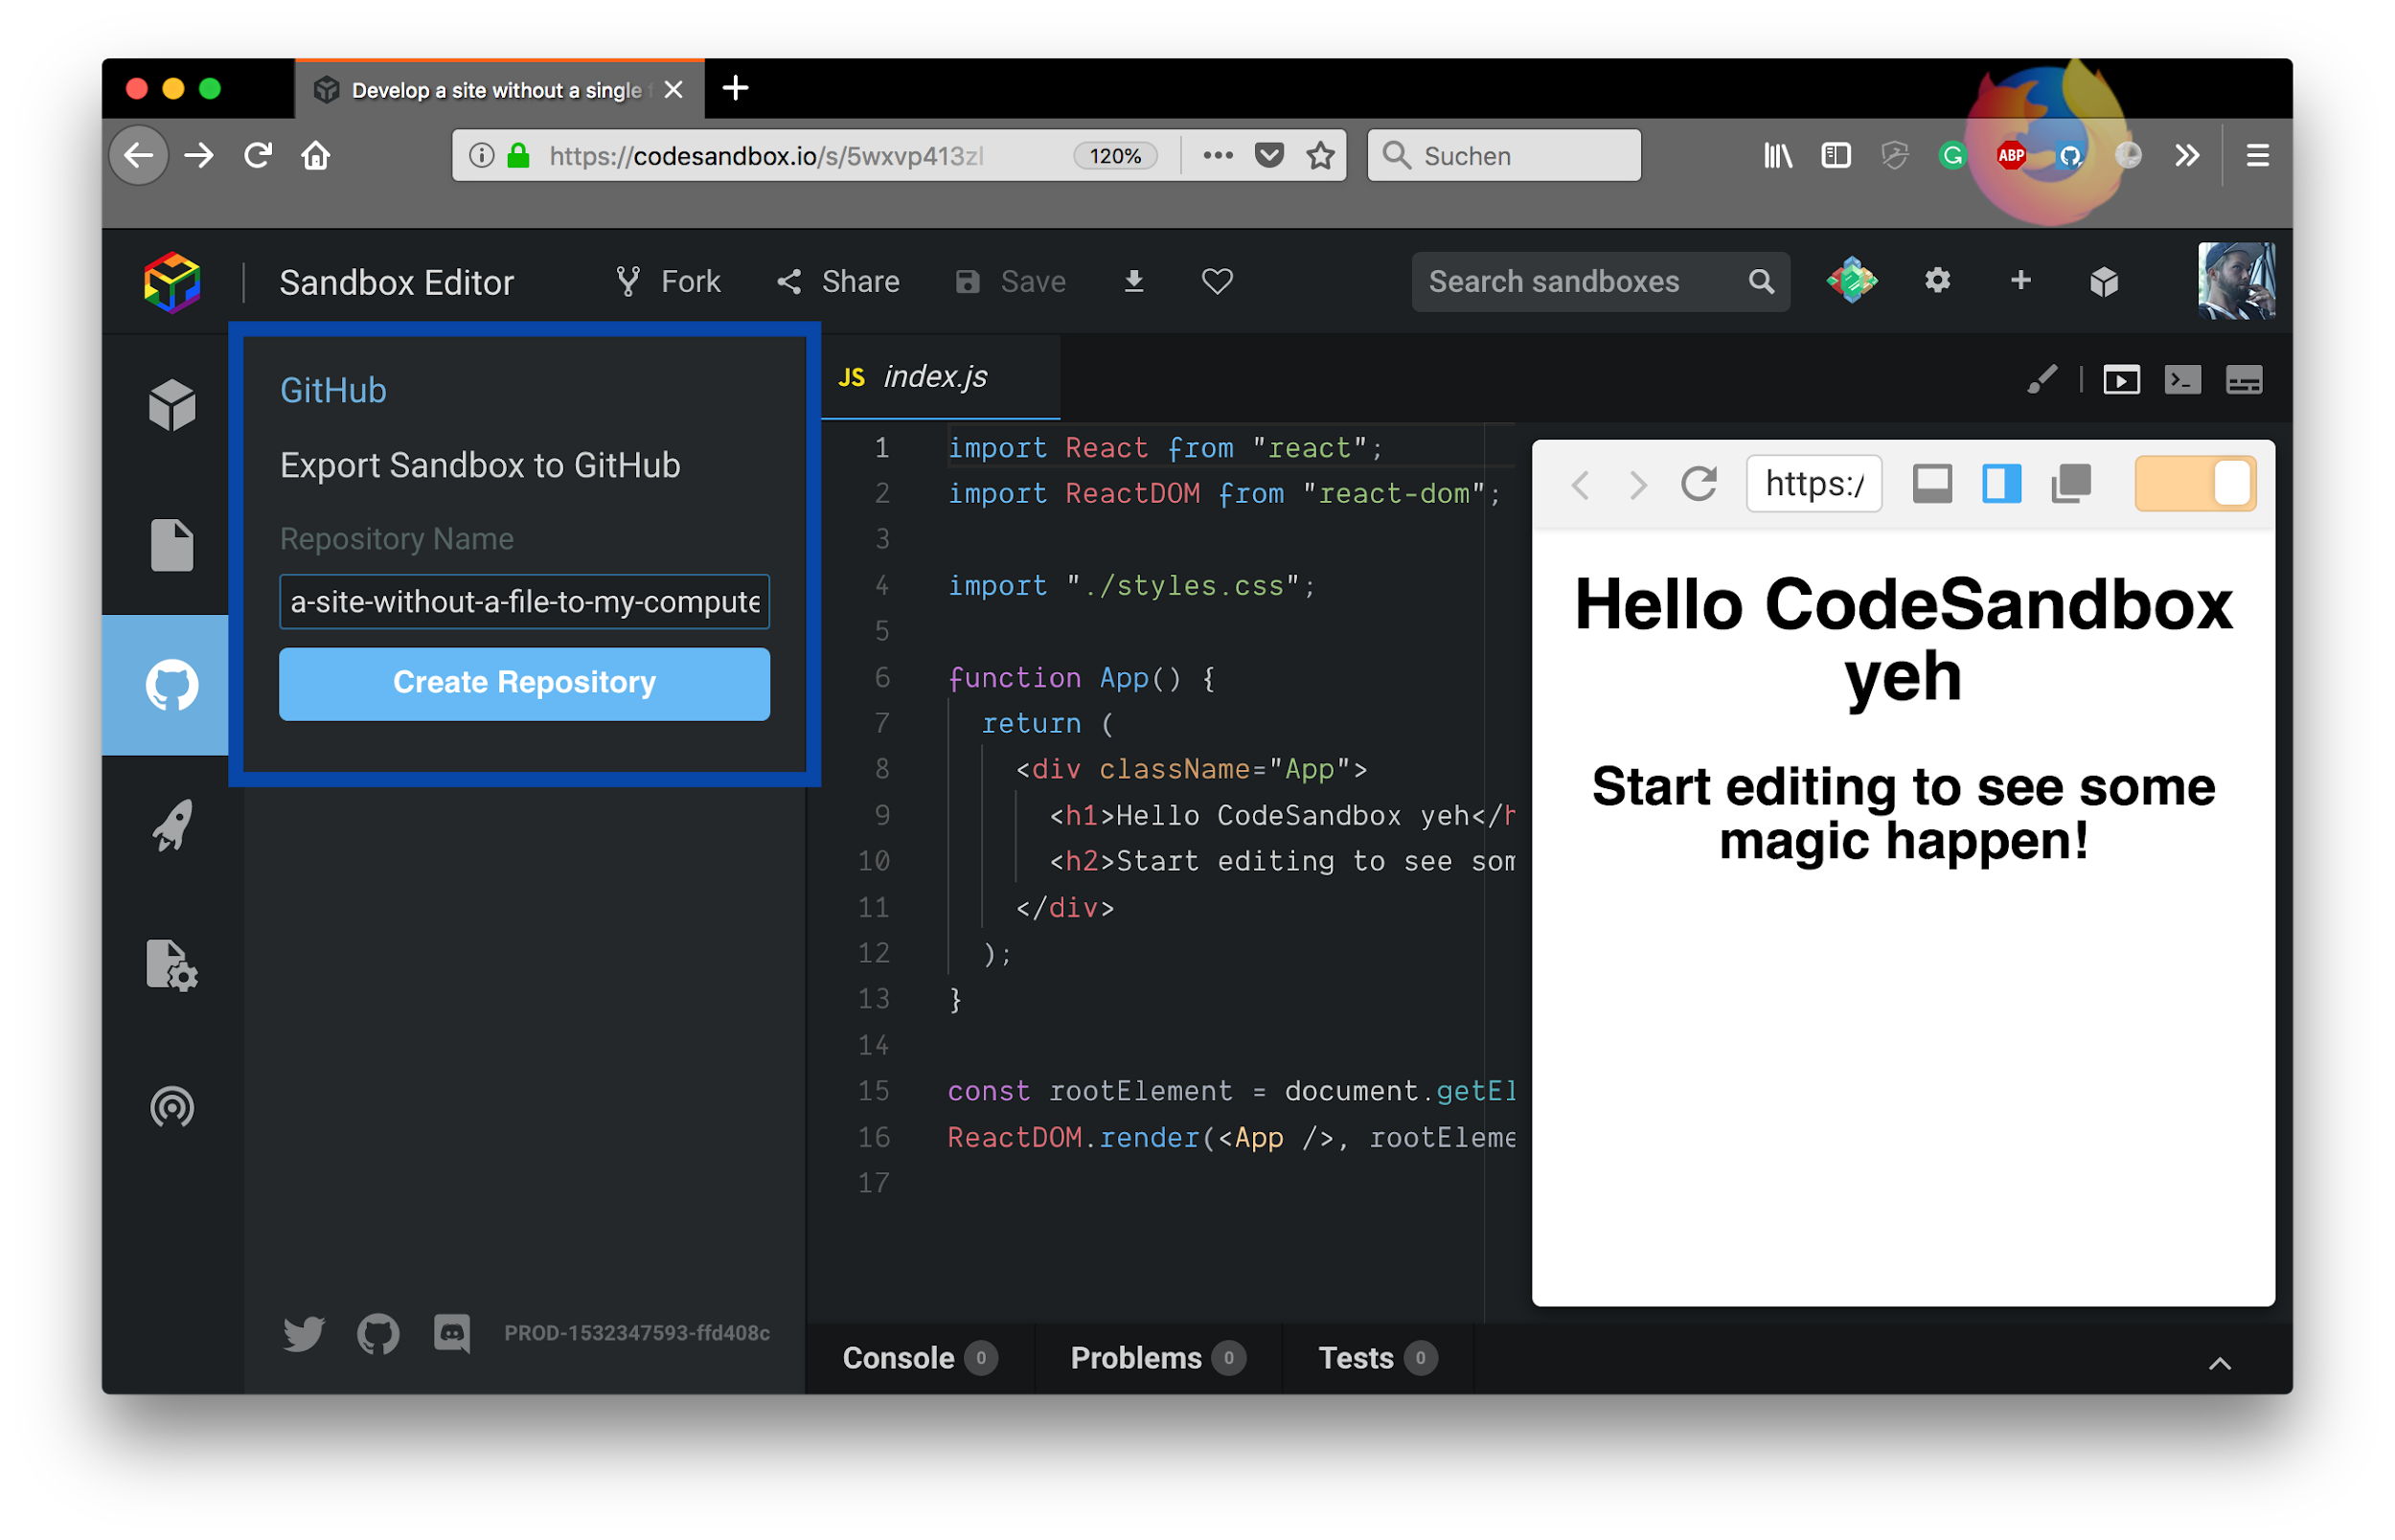The height and width of the screenshot is (1540, 2395).
Task: Open a new browser tab
Action: coord(736,88)
